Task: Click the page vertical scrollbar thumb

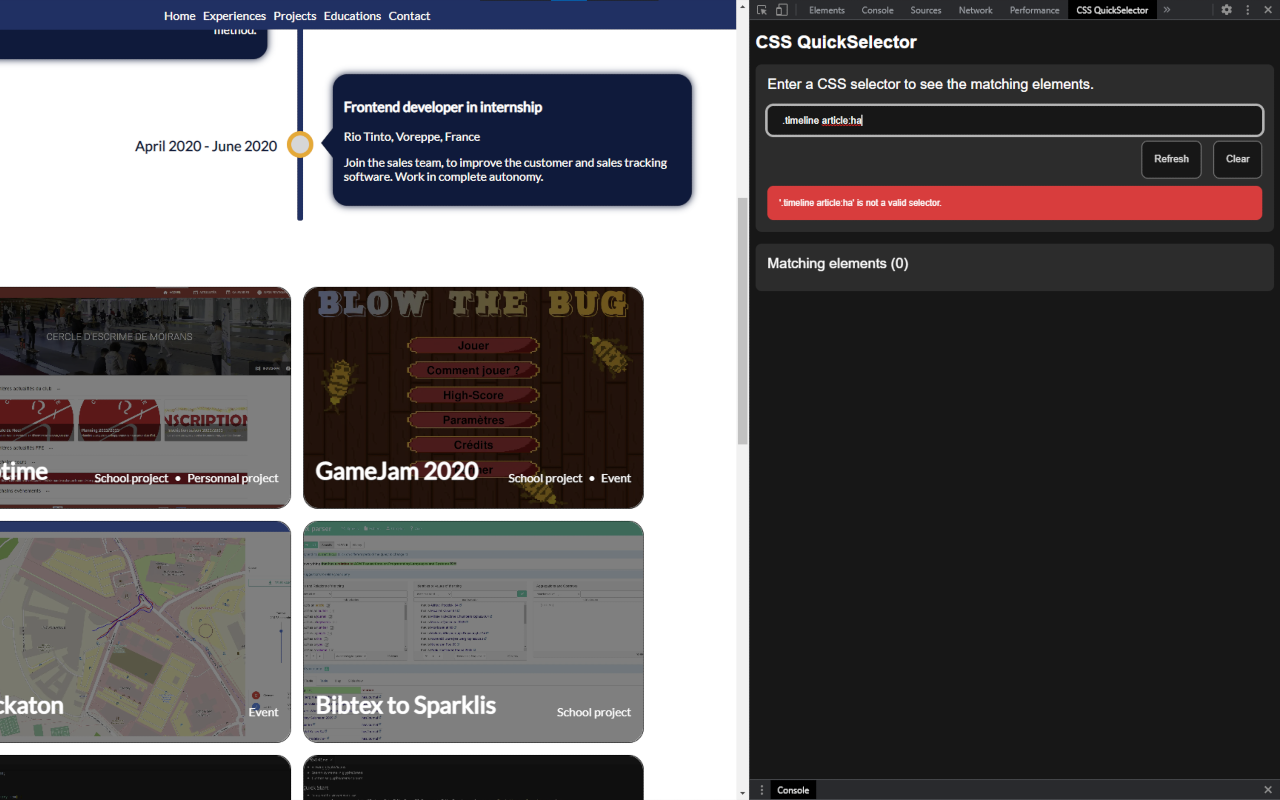Action: [x=742, y=320]
